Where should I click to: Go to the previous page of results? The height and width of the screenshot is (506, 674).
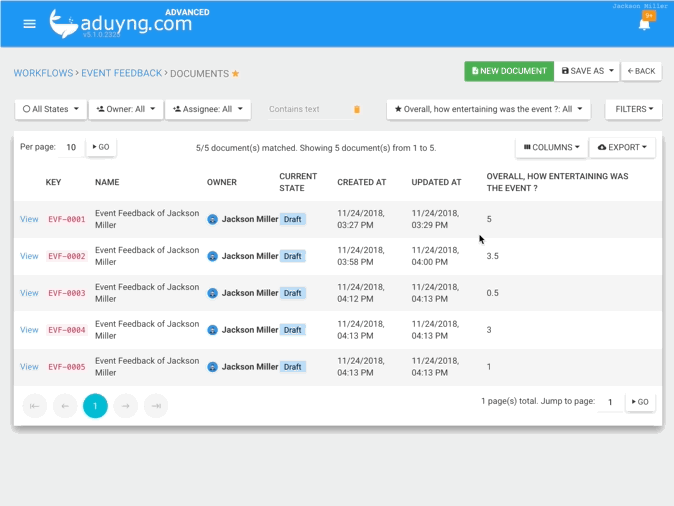point(65,406)
